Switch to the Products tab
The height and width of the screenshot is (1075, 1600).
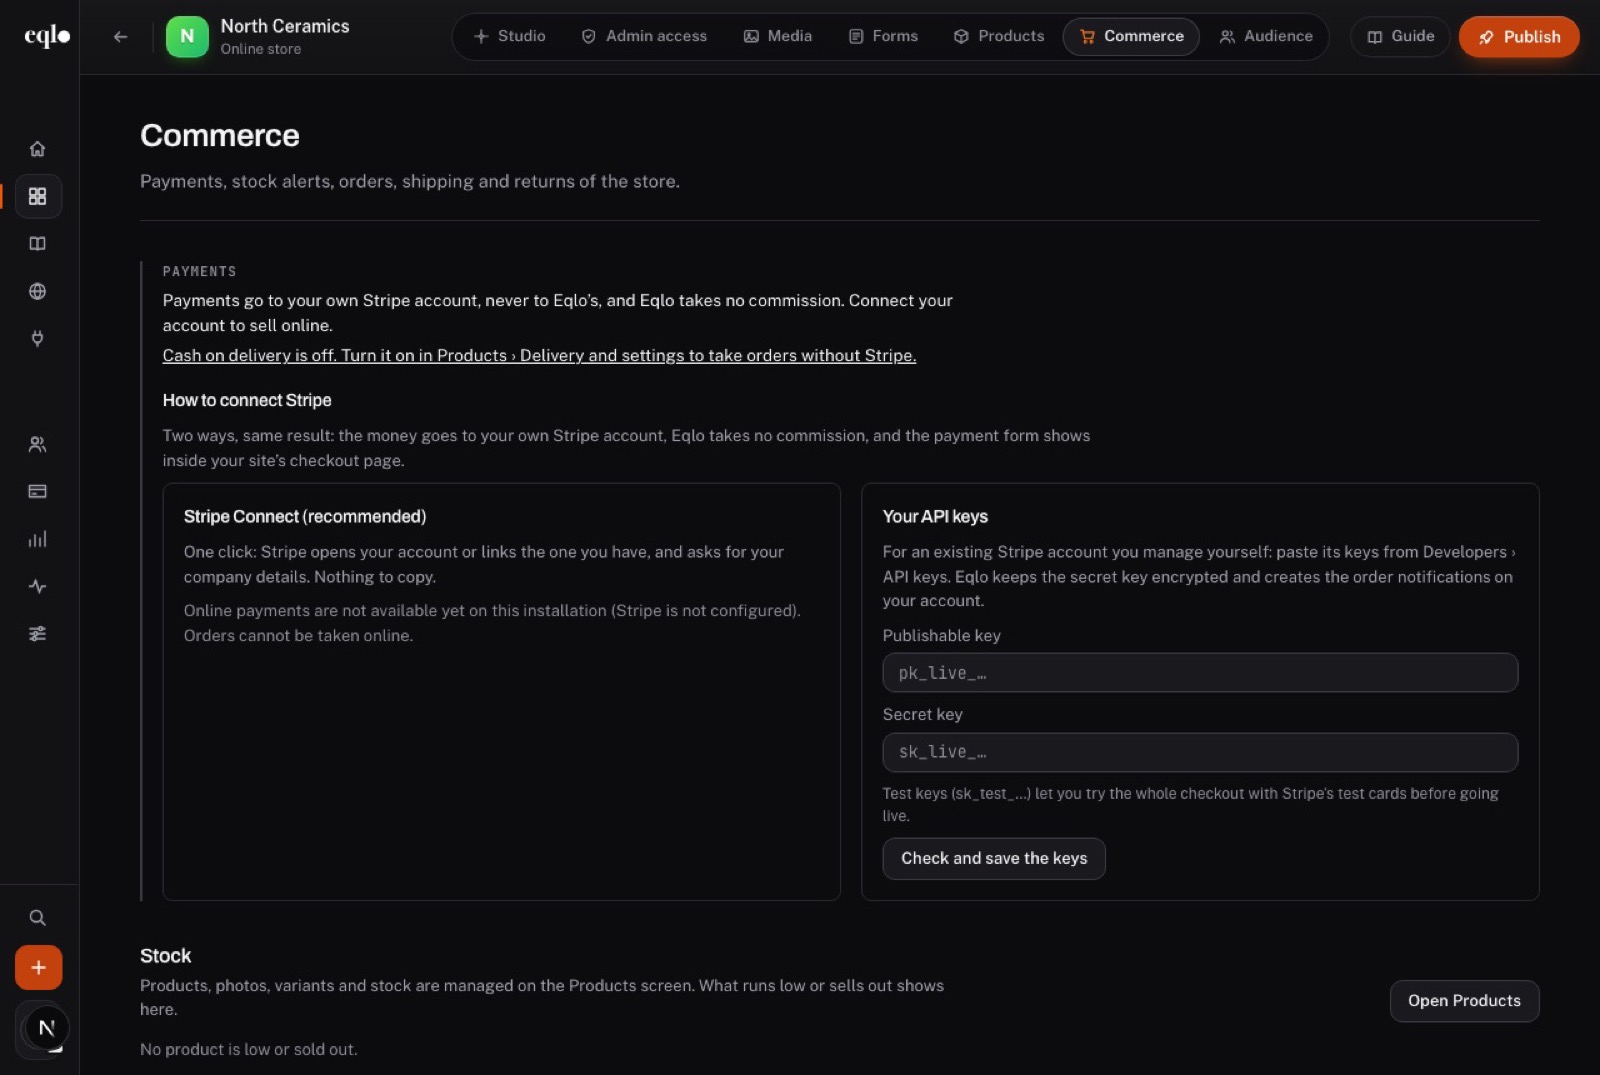click(x=999, y=36)
